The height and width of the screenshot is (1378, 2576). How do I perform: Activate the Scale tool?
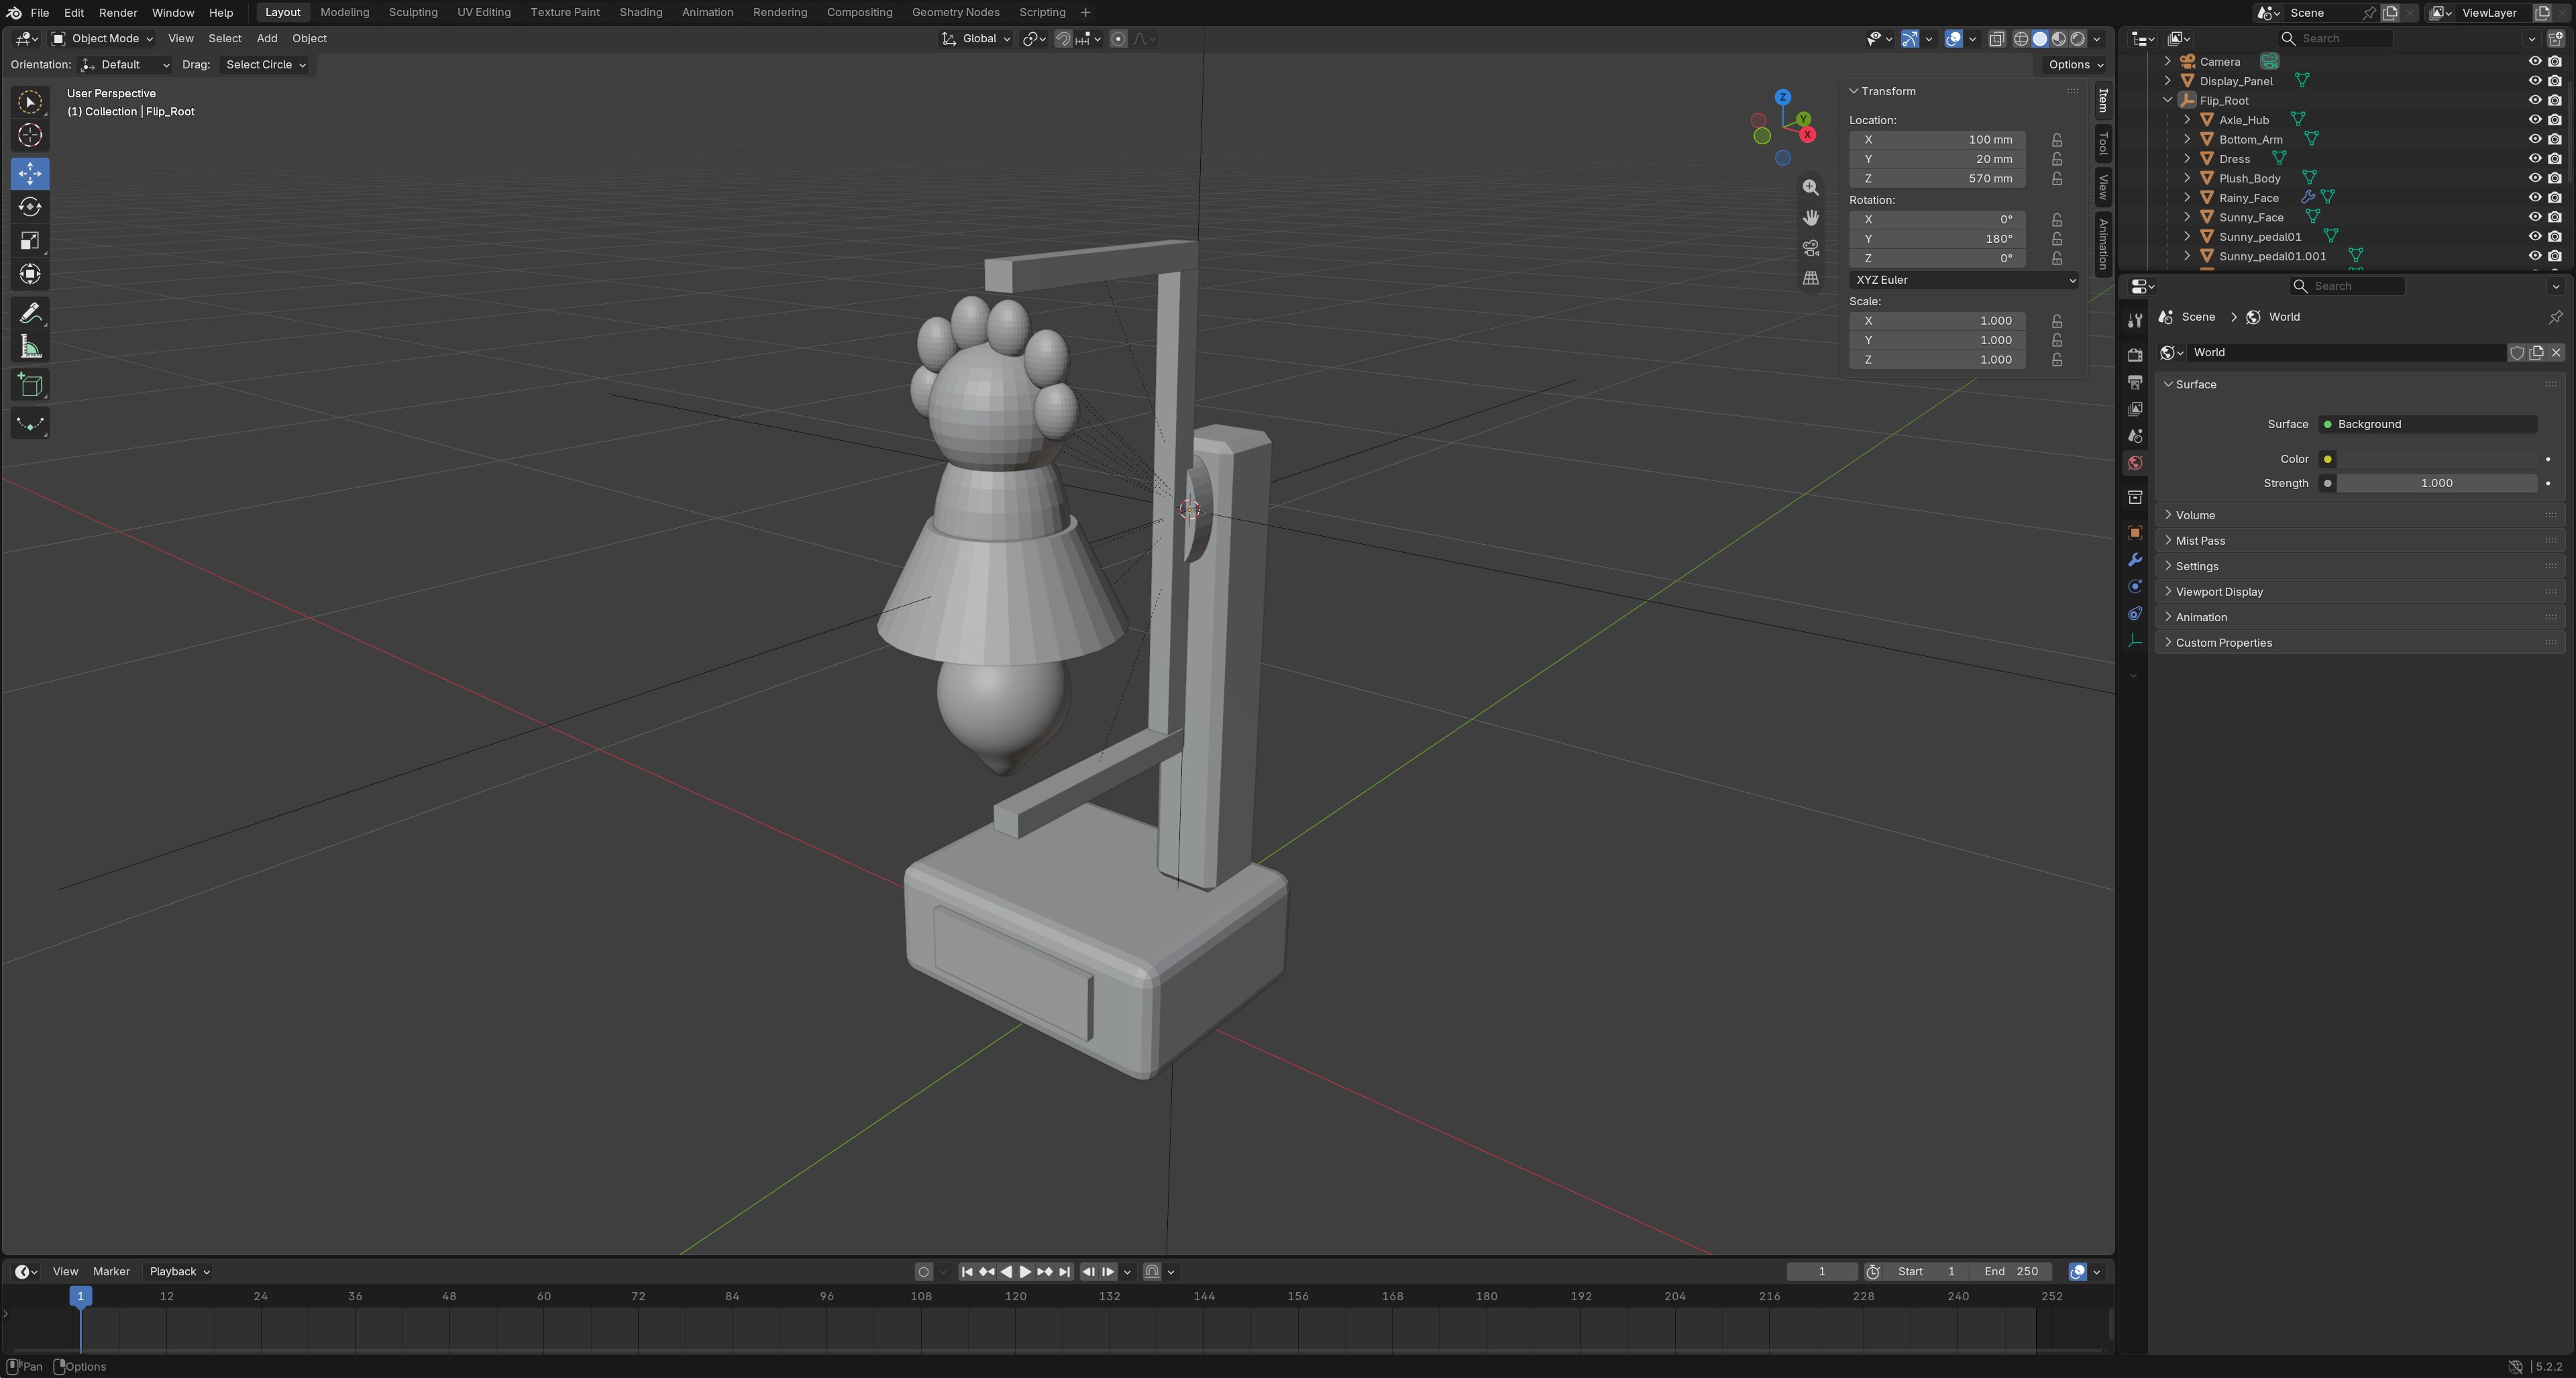(x=30, y=240)
